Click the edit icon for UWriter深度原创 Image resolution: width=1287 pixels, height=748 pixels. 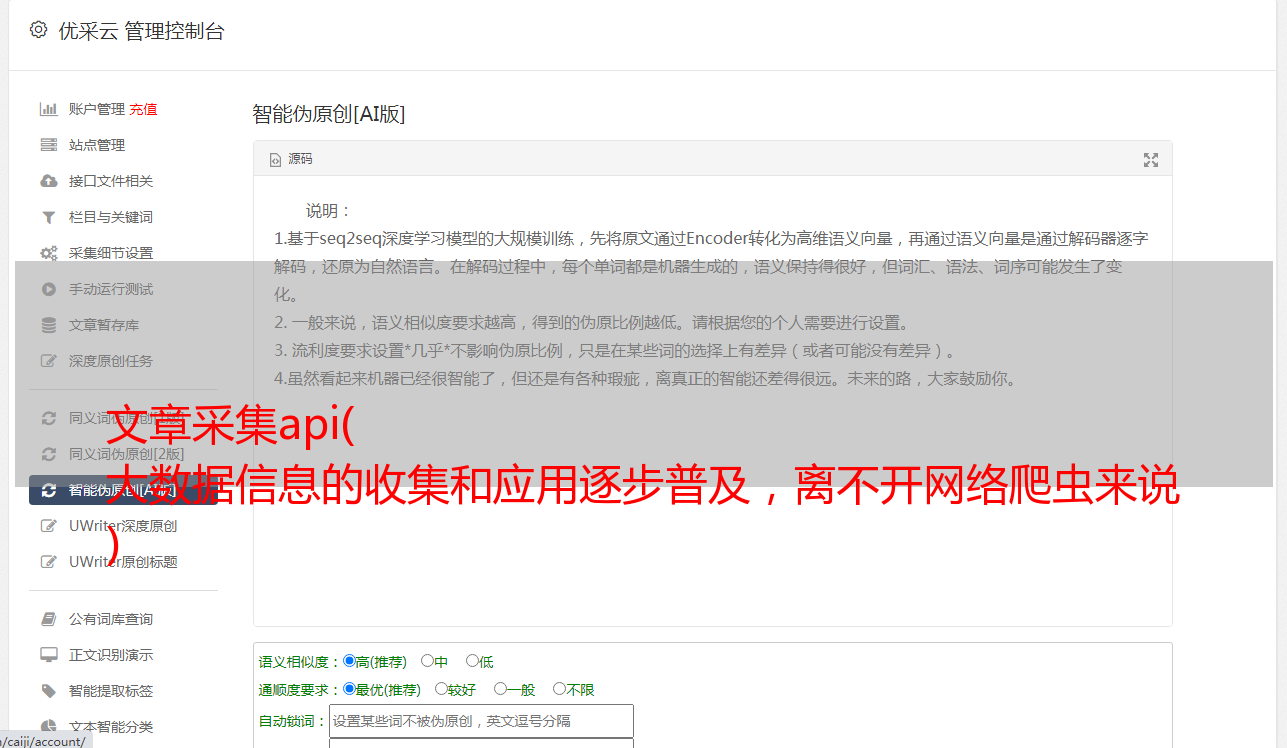coord(48,526)
